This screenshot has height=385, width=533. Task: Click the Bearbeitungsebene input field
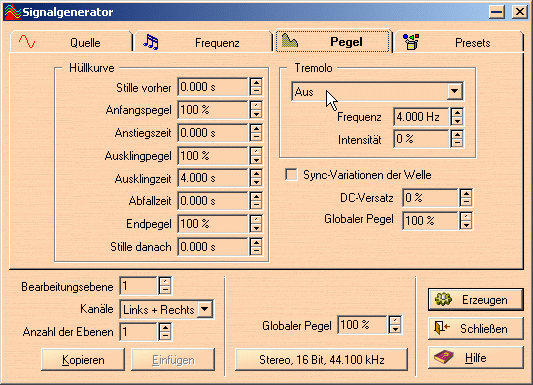pos(139,286)
